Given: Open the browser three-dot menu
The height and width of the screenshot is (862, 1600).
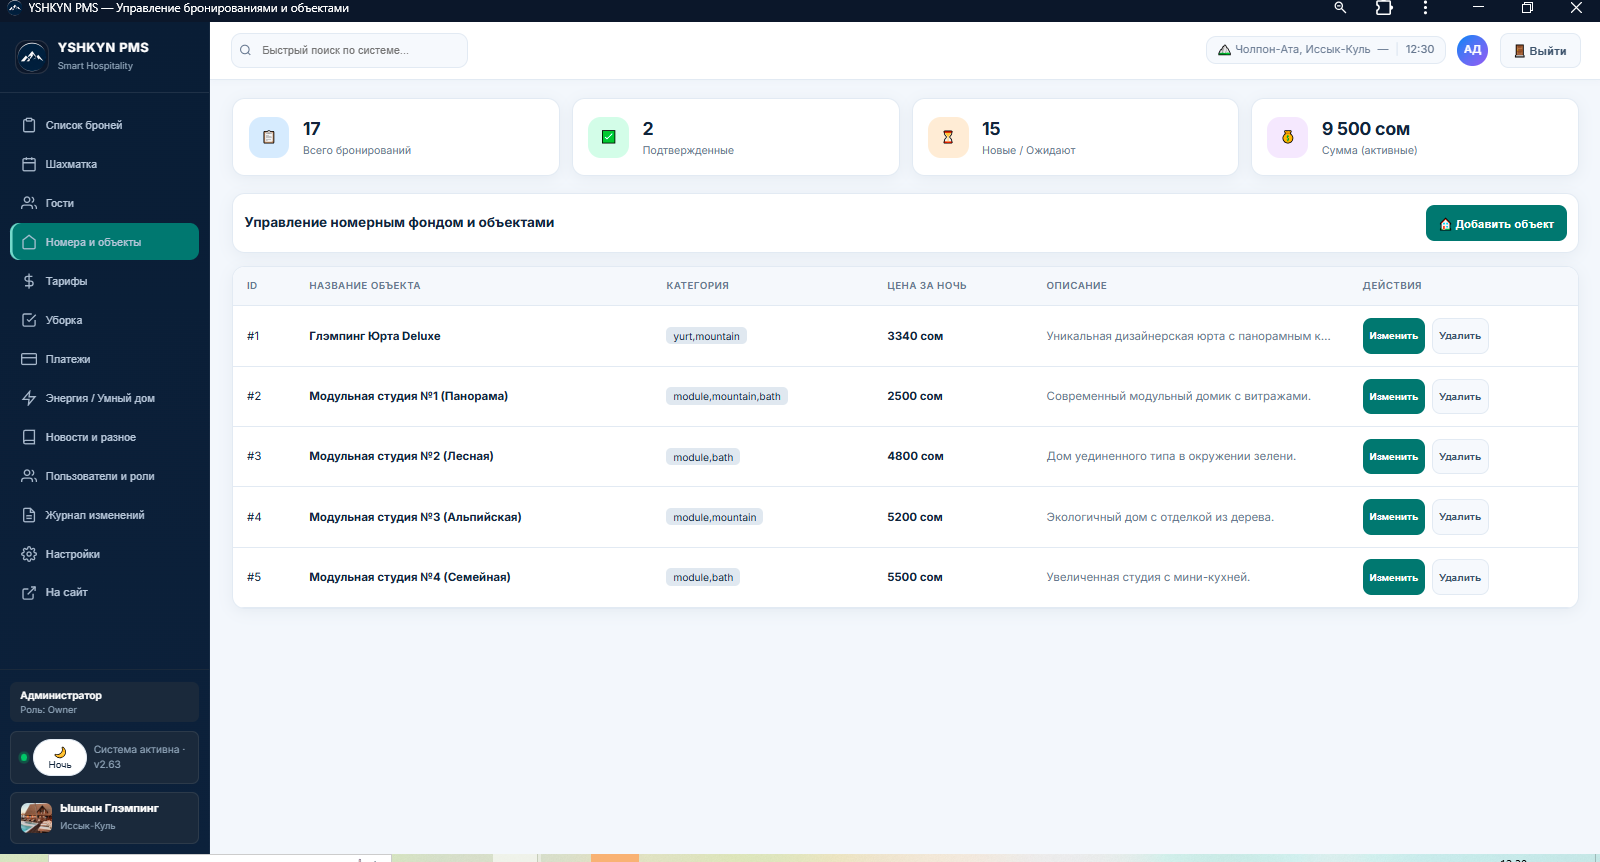Looking at the screenshot, I should [x=1425, y=8].
